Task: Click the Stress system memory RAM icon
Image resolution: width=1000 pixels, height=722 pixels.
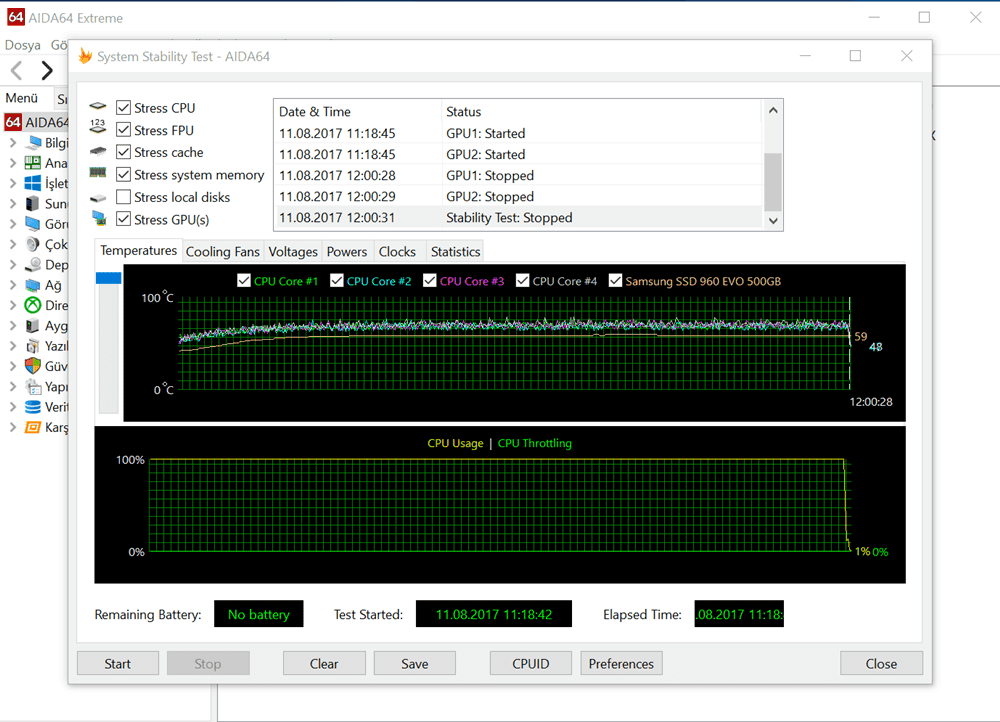Action: [x=97, y=175]
